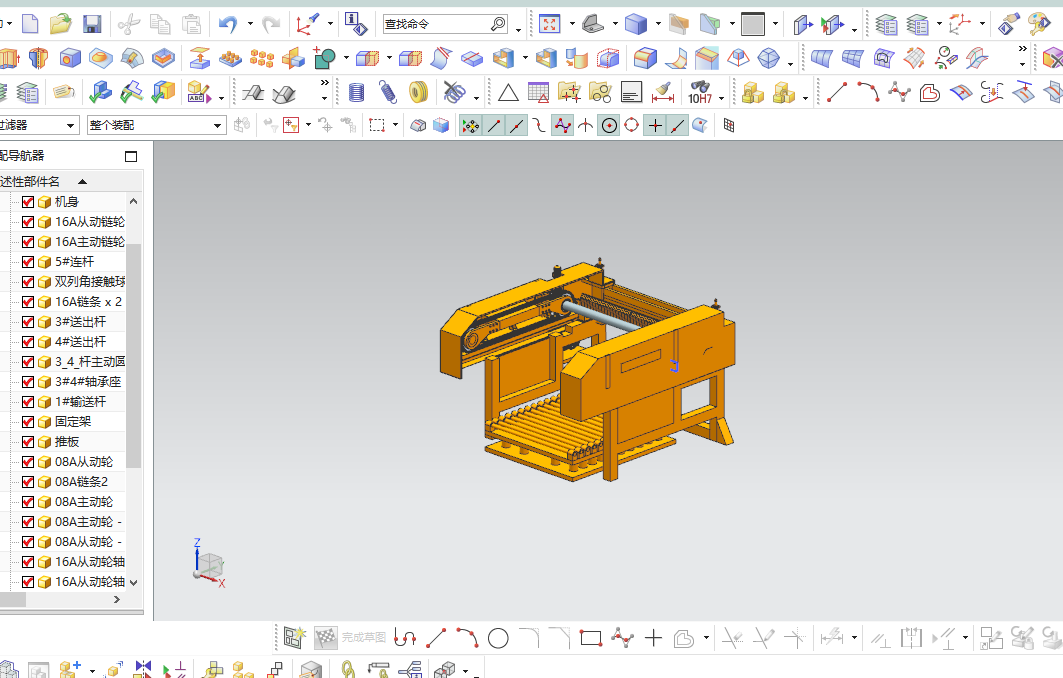Open dropdown next to Offset Curve tool

click(706, 638)
